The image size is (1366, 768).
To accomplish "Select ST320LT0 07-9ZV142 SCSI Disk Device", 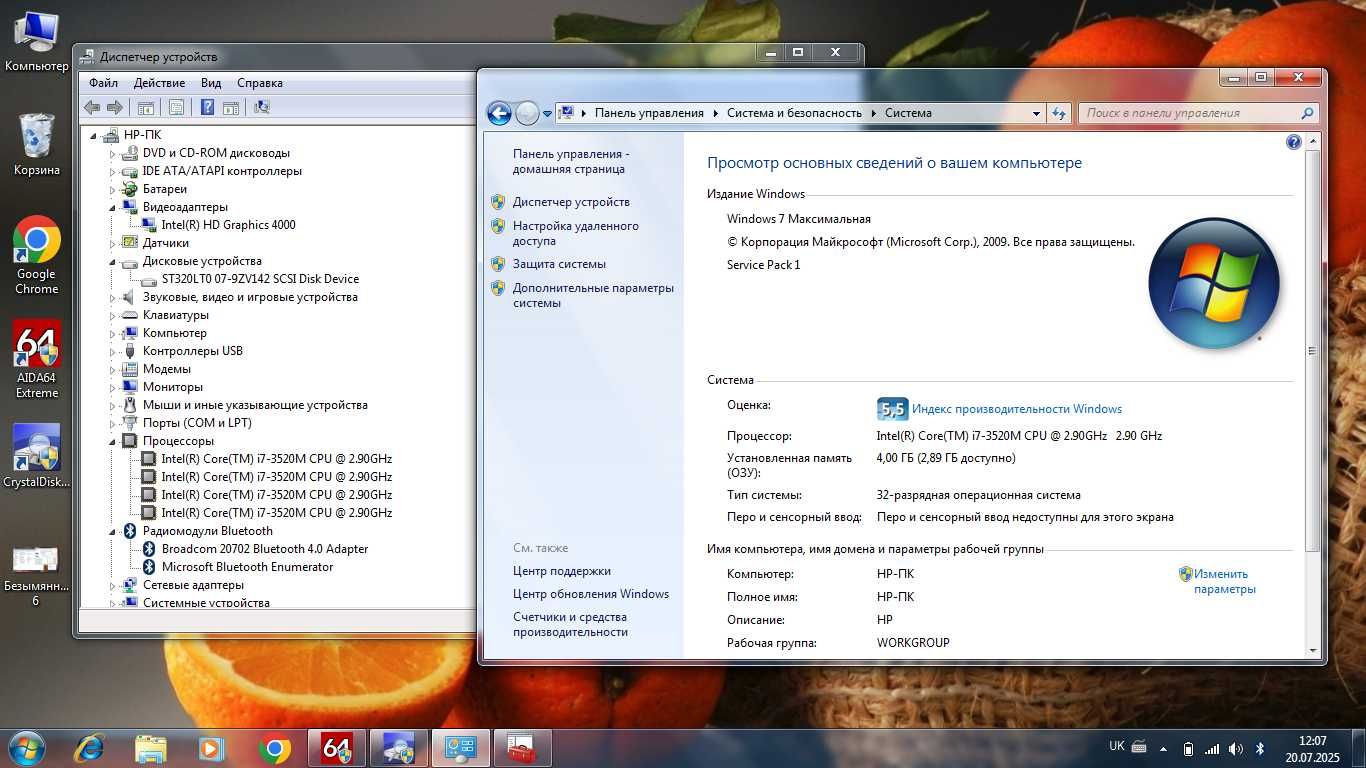I will [260, 279].
